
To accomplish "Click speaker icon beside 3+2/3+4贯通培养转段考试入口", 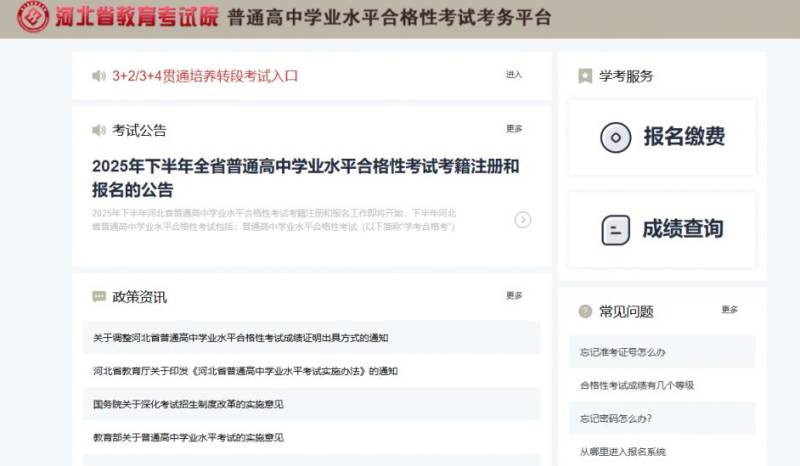I will [x=98, y=76].
